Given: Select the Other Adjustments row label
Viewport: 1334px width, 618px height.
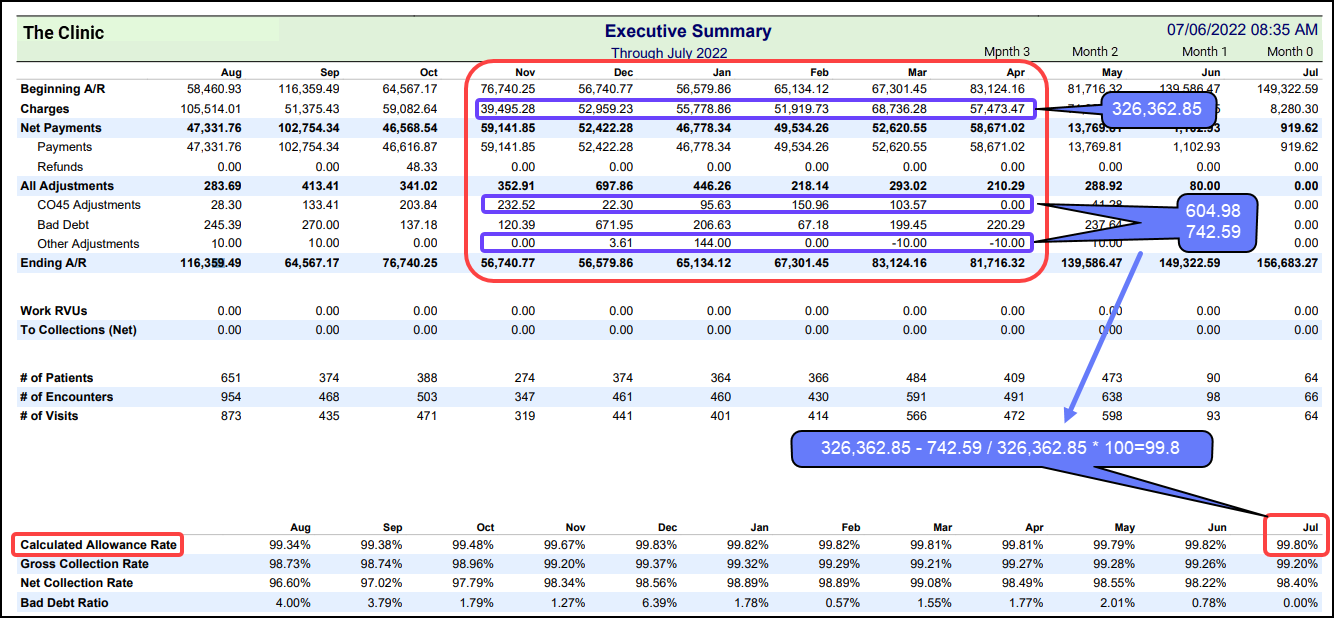Looking at the screenshot, I should [88, 243].
